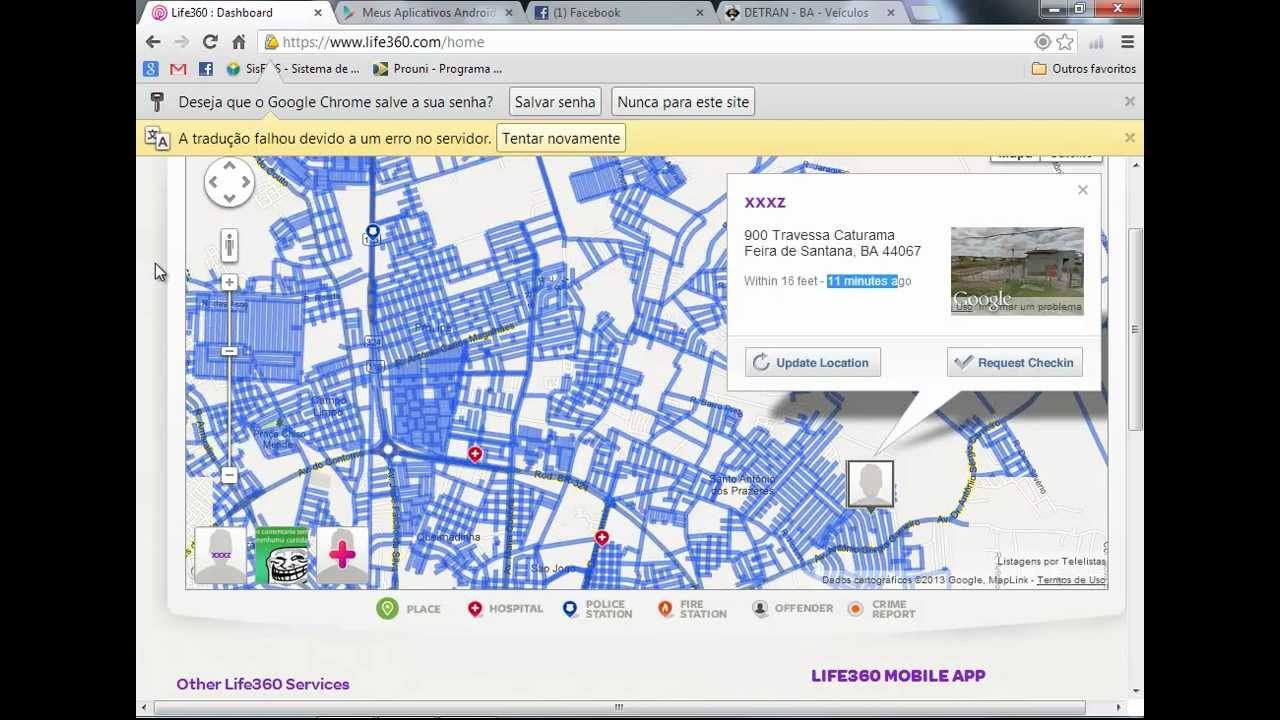Select the Street View pegman icon

click(x=229, y=245)
